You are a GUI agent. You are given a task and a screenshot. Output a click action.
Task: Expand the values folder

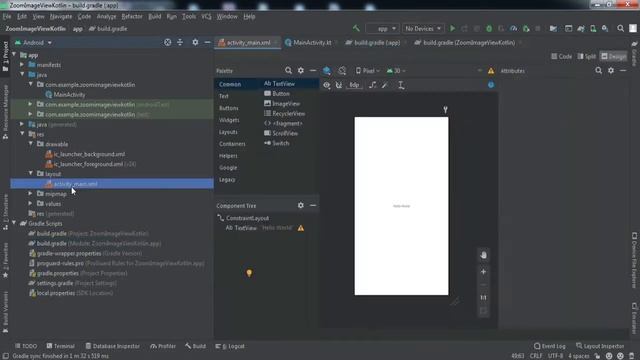31,203
